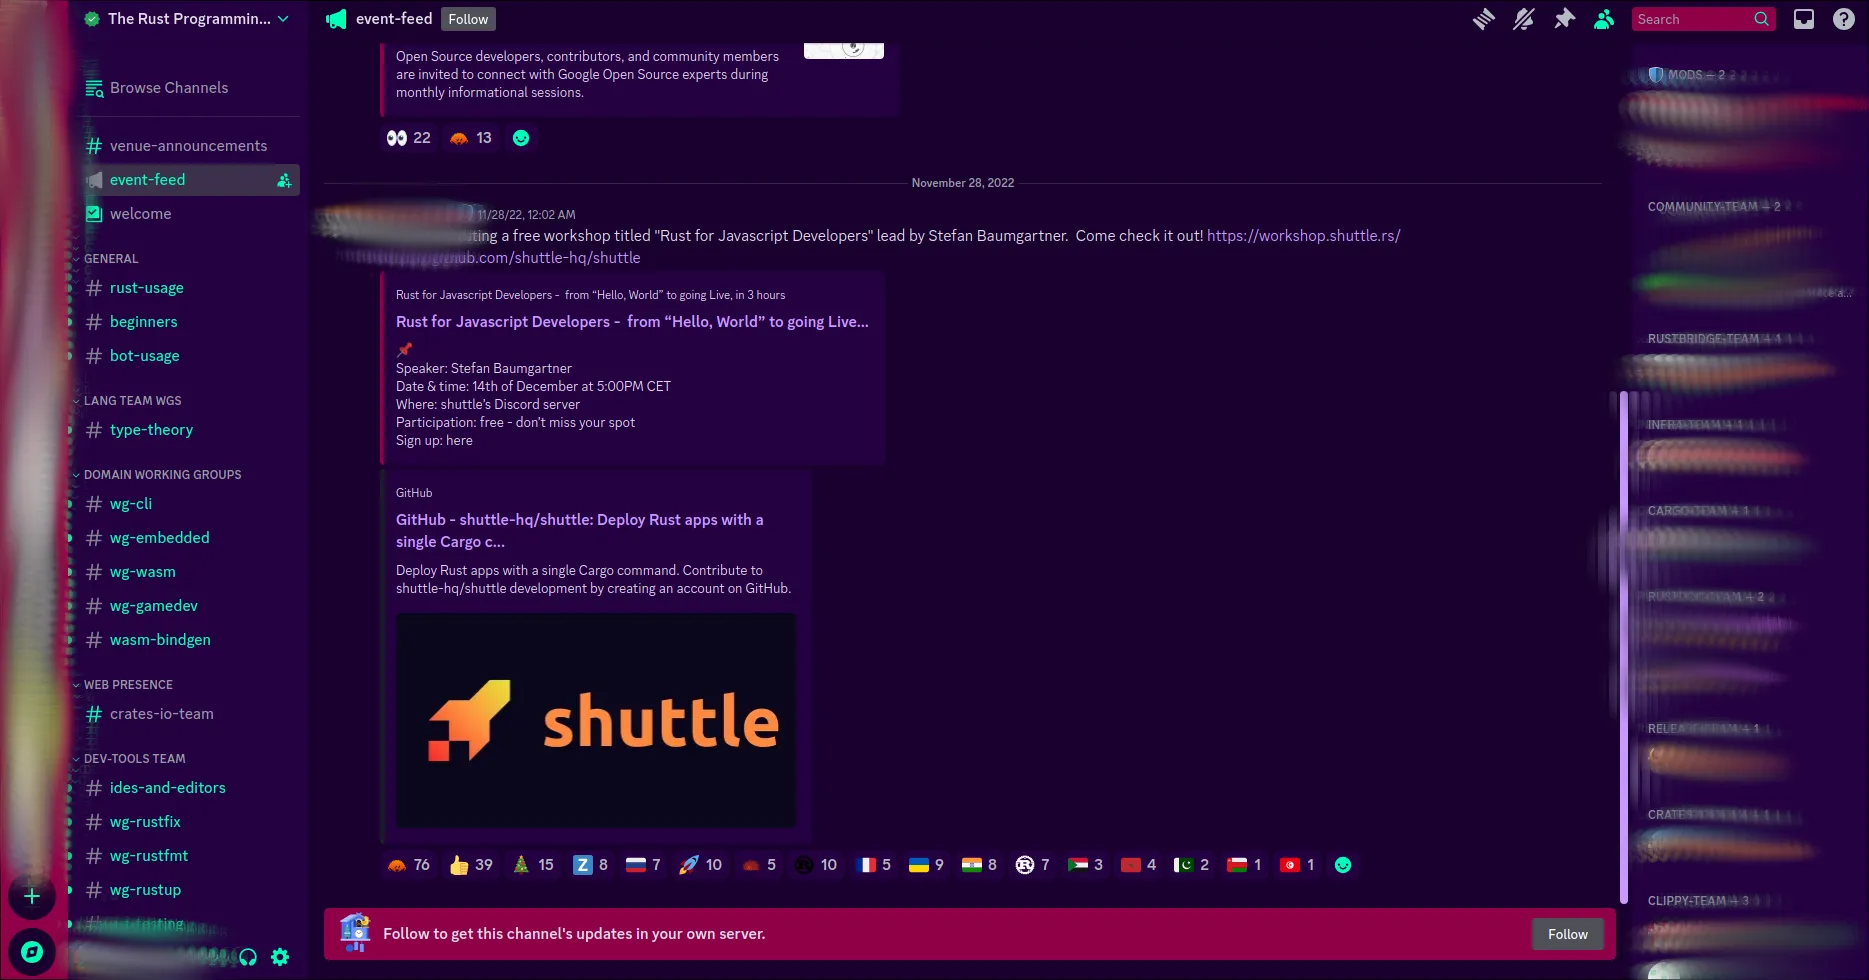Image resolution: width=1869 pixels, height=980 pixels.
Task: Collapse the WEB PRESENCE category
Action: [128, 685]
